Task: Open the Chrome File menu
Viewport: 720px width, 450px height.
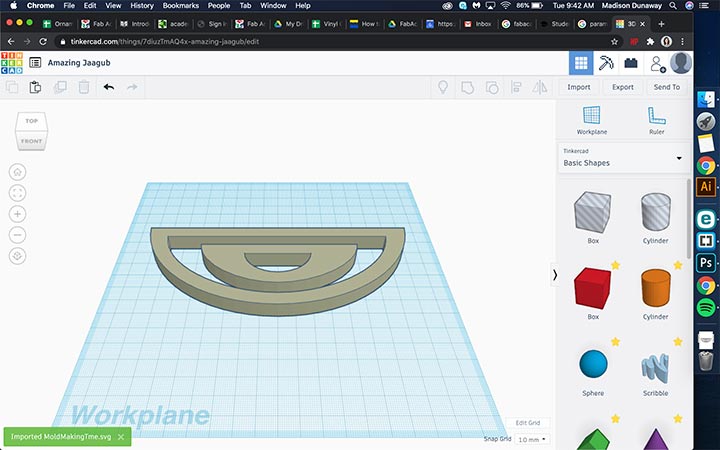Action: 69,6
